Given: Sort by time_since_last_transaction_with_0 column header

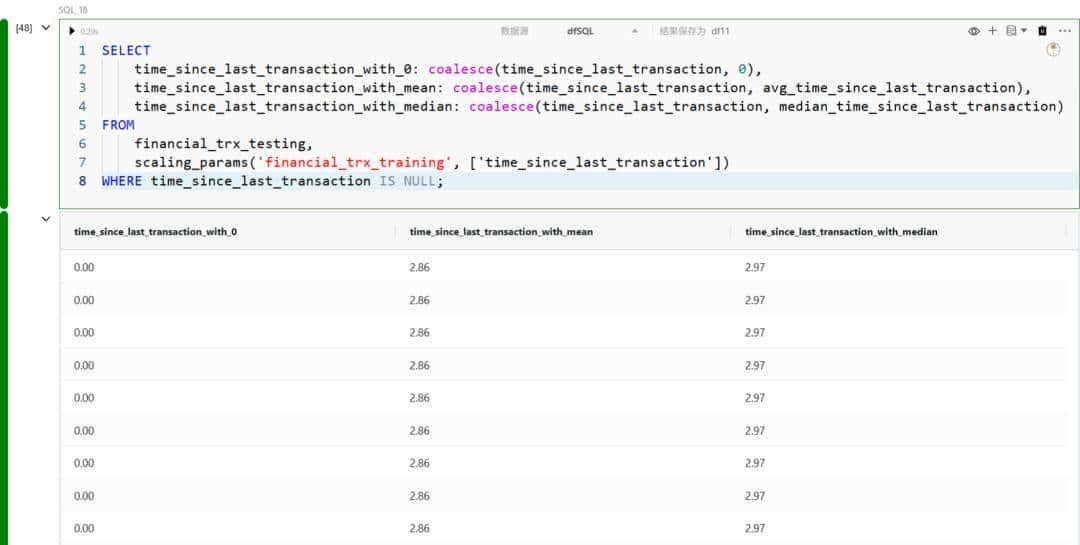Looking at the screenshot, I should pyautogui.click(x=156, y=232).
